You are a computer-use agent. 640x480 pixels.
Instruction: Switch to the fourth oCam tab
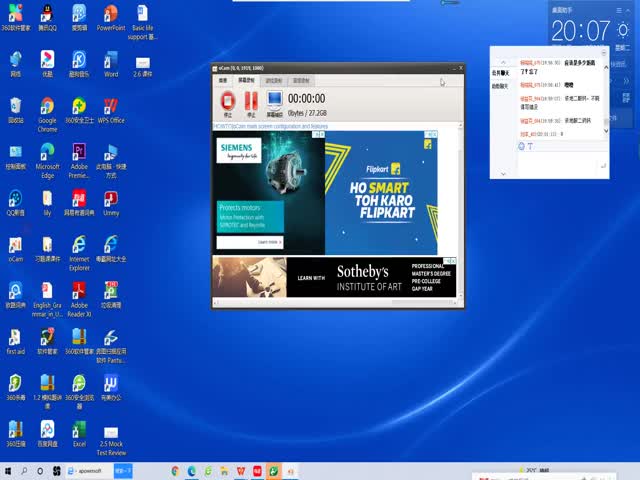tap(301, 80)
